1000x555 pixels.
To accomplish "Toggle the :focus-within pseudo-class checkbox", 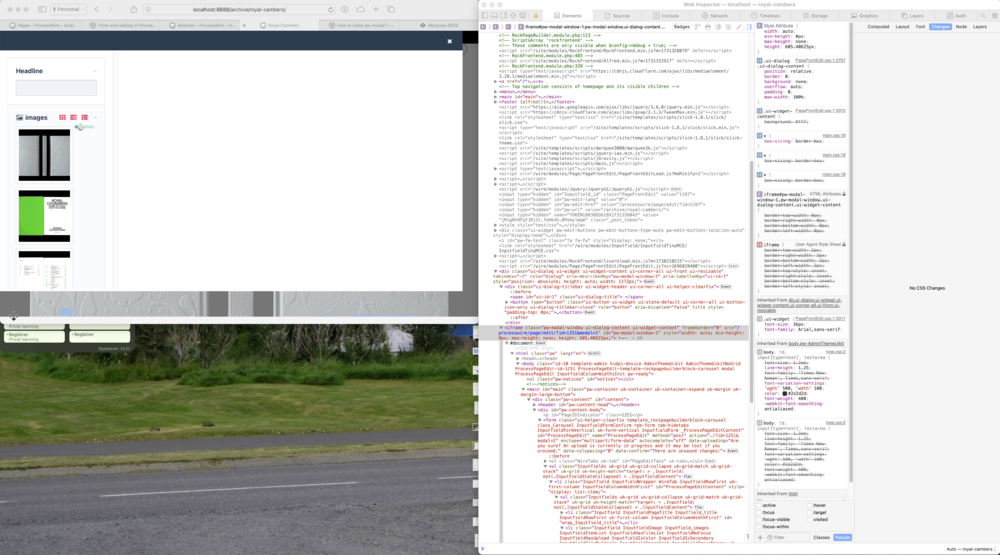I will 760,526.
